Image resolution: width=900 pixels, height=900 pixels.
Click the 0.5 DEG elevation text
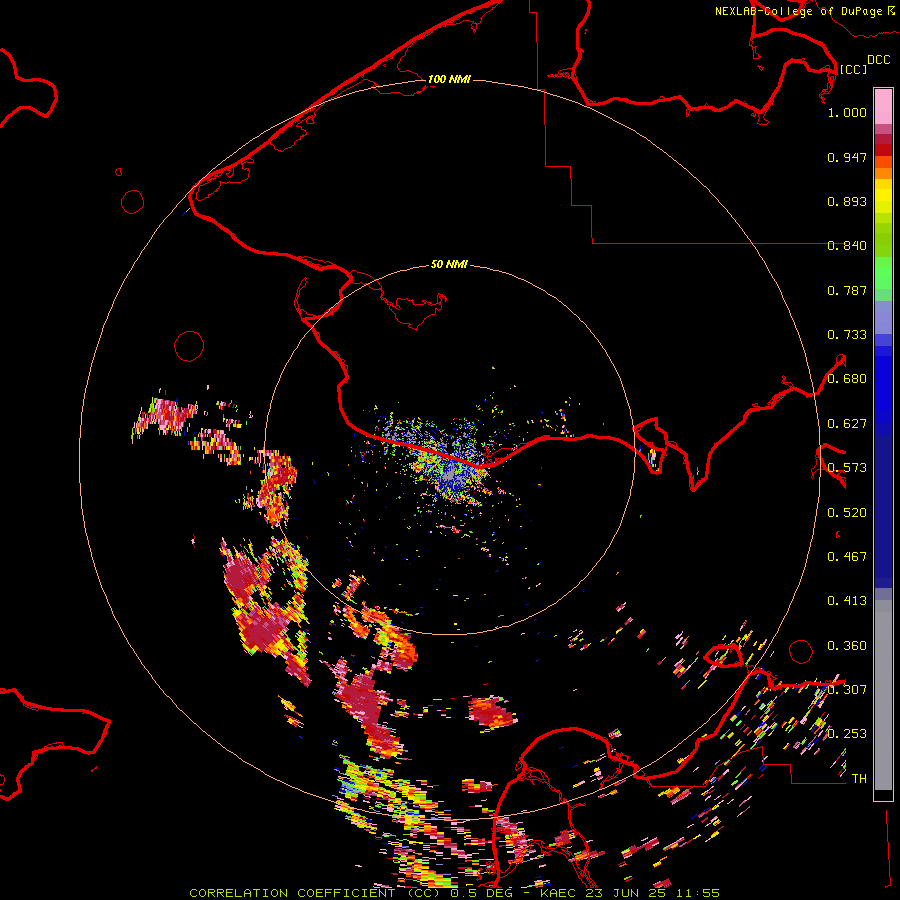481,893
